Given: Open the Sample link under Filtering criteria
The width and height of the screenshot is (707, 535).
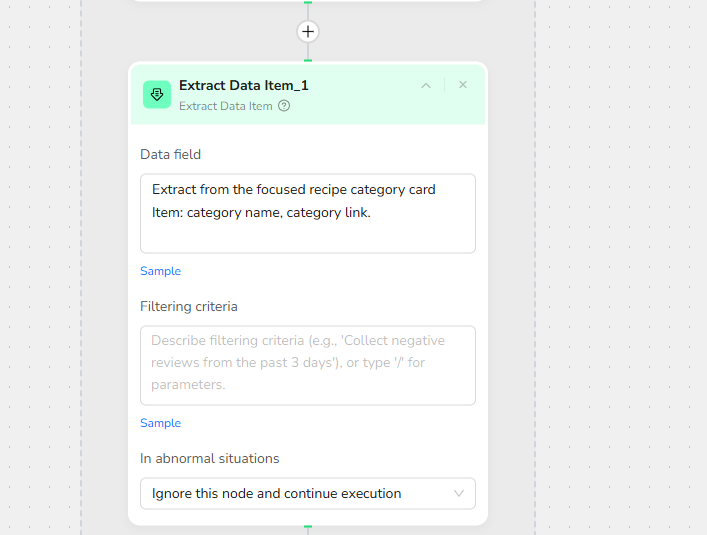Looking at the screenshot, I should [160, 423].
